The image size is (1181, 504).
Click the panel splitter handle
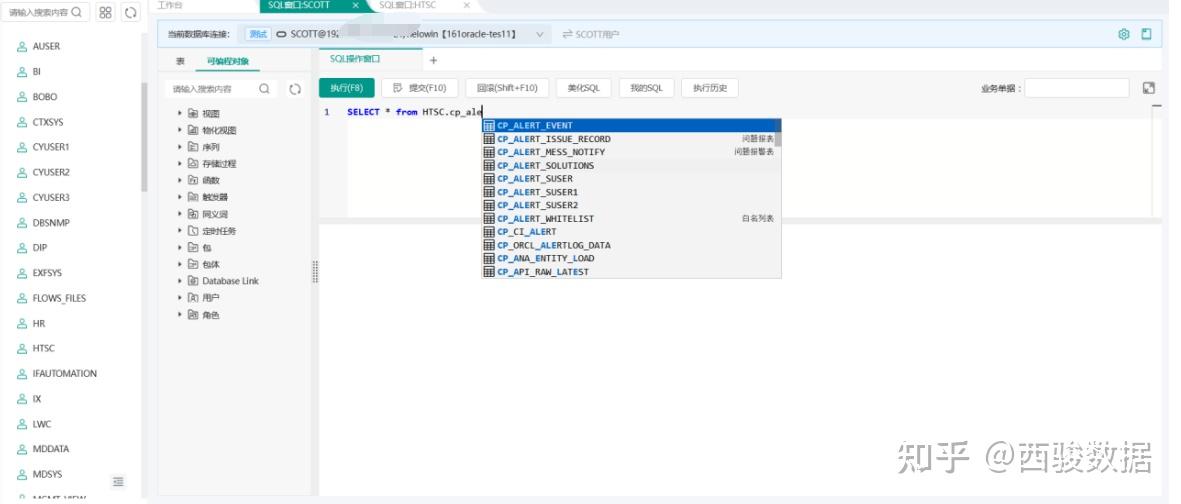tap(315, 272)
